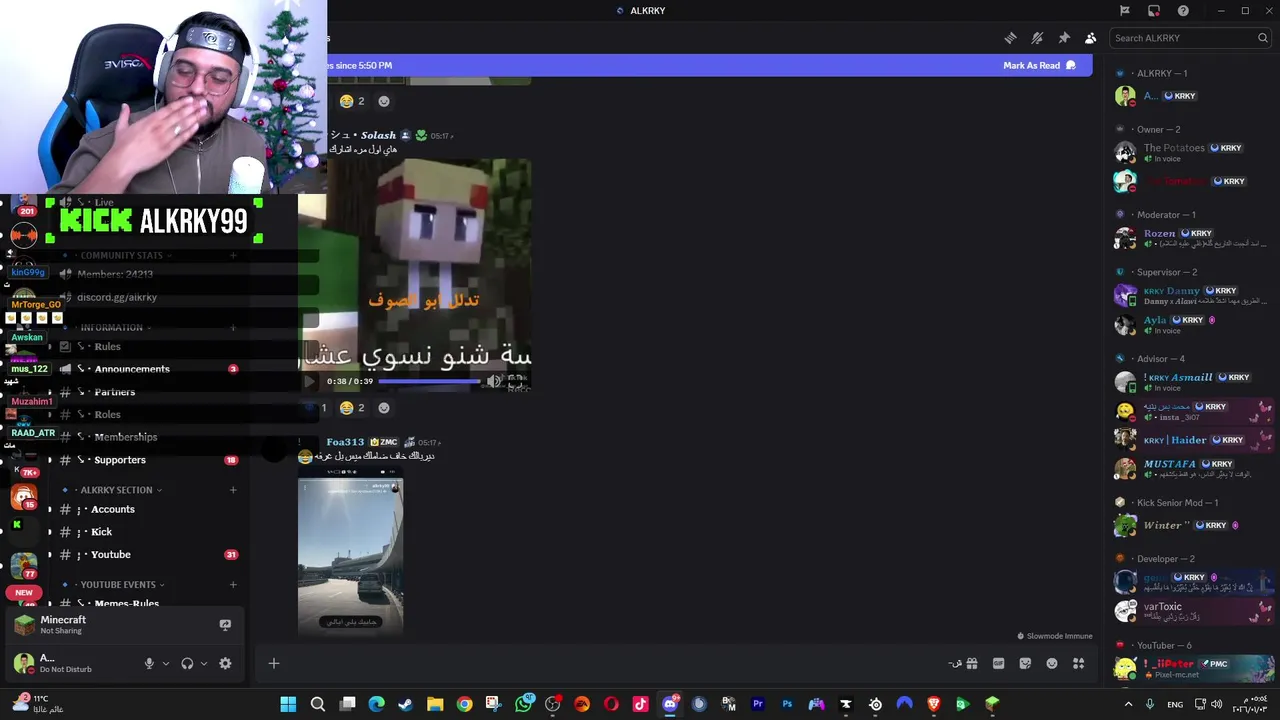Open Solash's user profile name
The height and width of the screenshot is (720, 1280).
click(378, 135)
